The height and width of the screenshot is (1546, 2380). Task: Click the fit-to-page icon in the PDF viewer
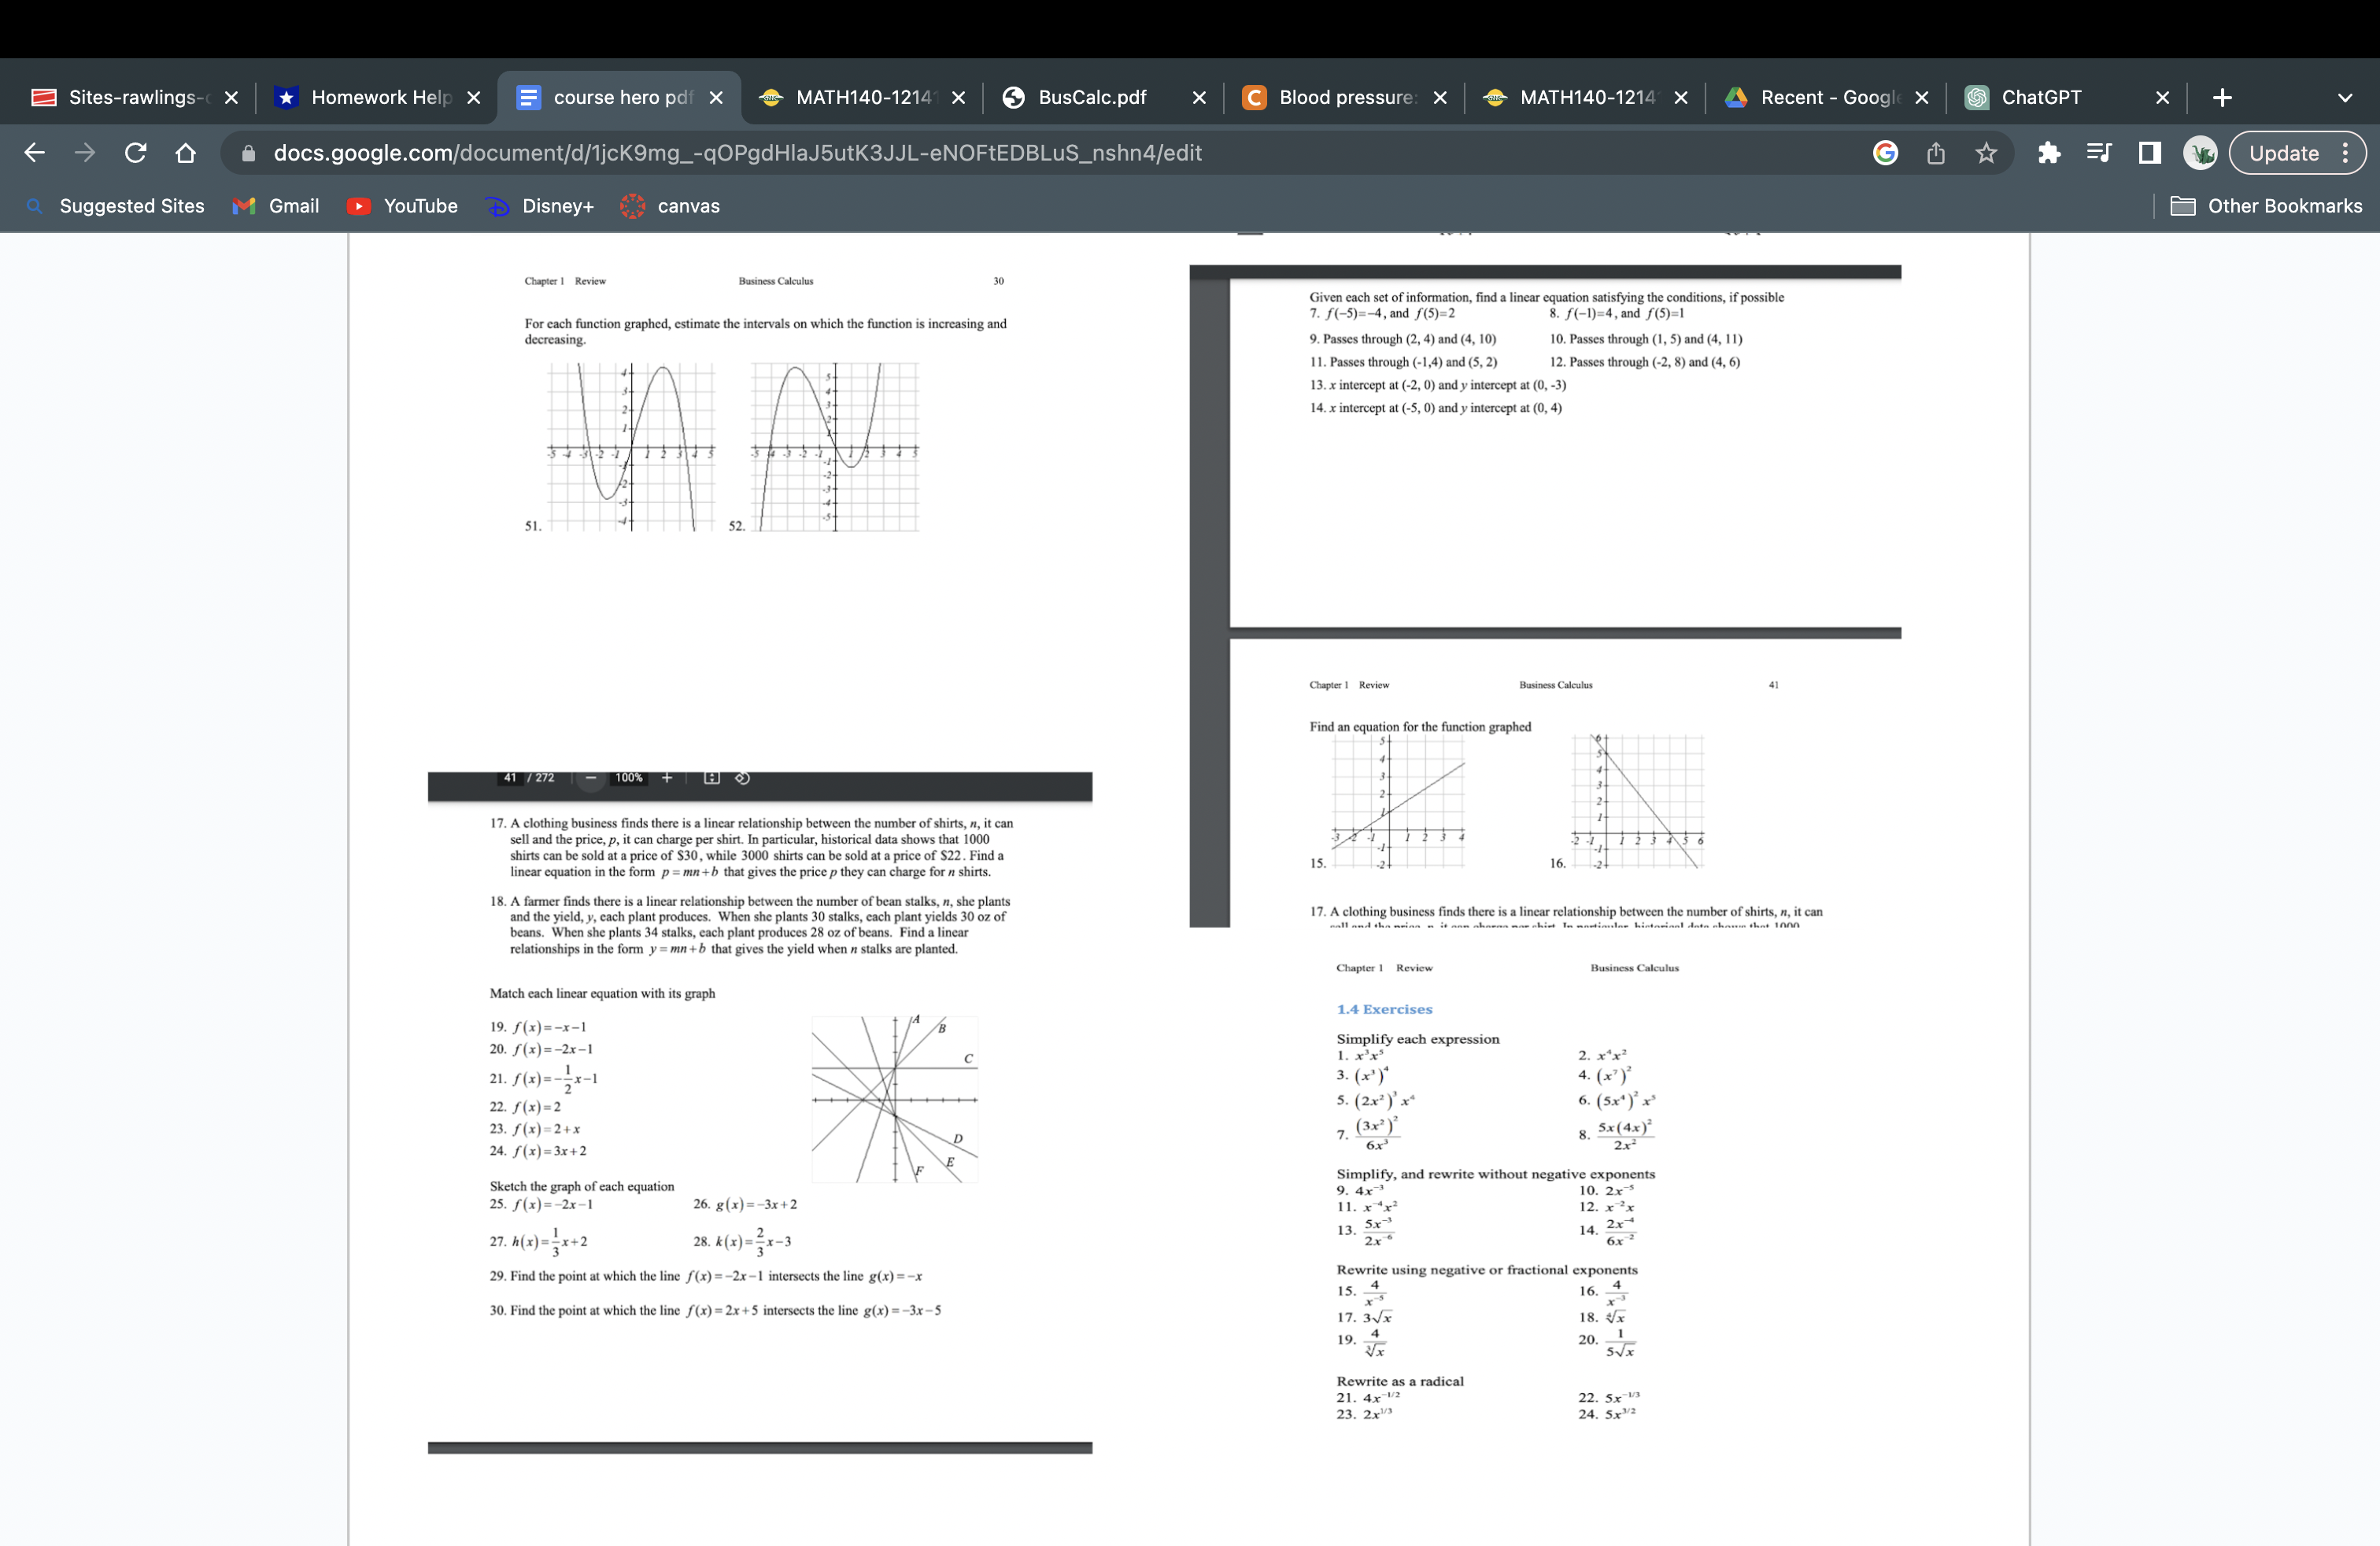coord(711,777)
